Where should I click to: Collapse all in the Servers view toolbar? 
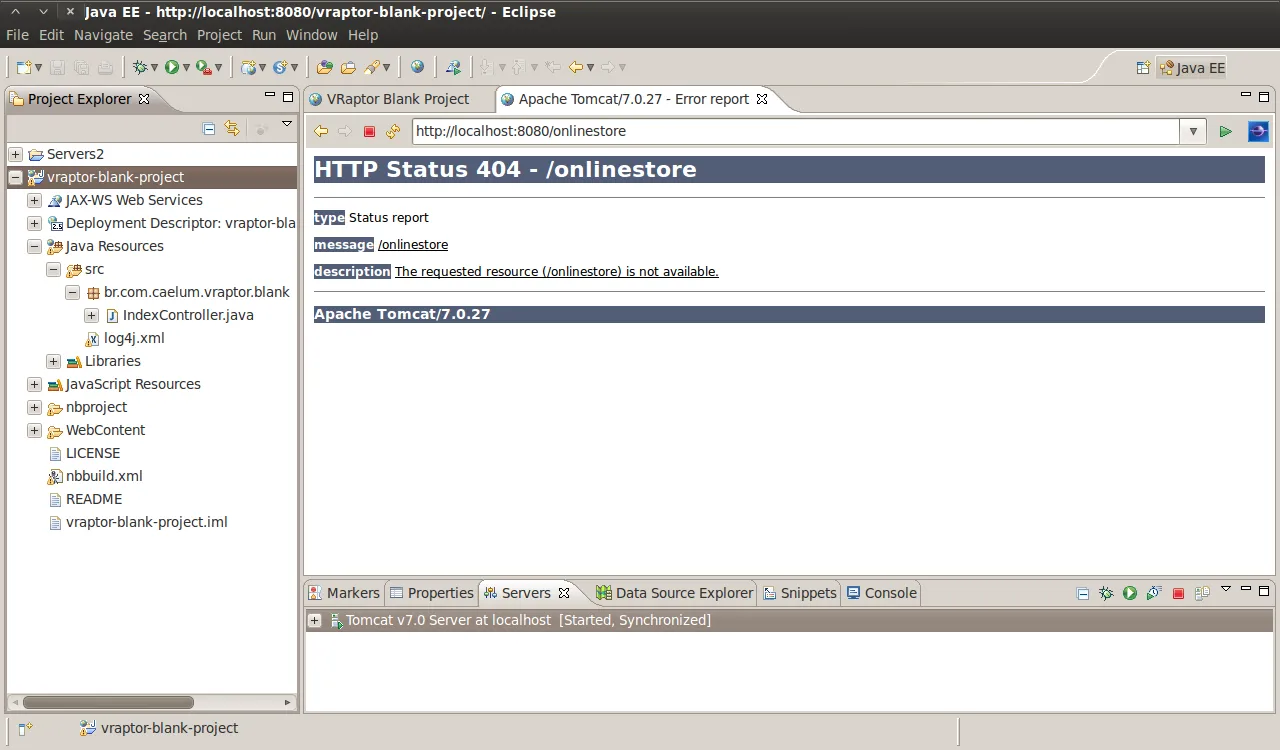pyautogui.click(x=1082, y=593)
